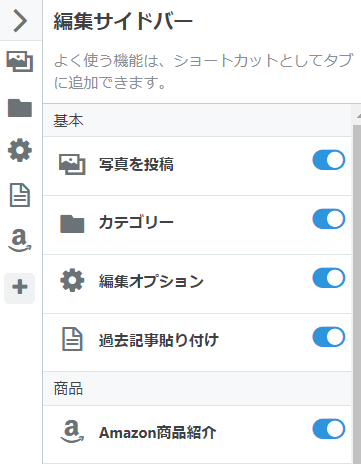361x464 pixels.
Task: Click the gear icon beside 編集オプション
Action: 72,281
